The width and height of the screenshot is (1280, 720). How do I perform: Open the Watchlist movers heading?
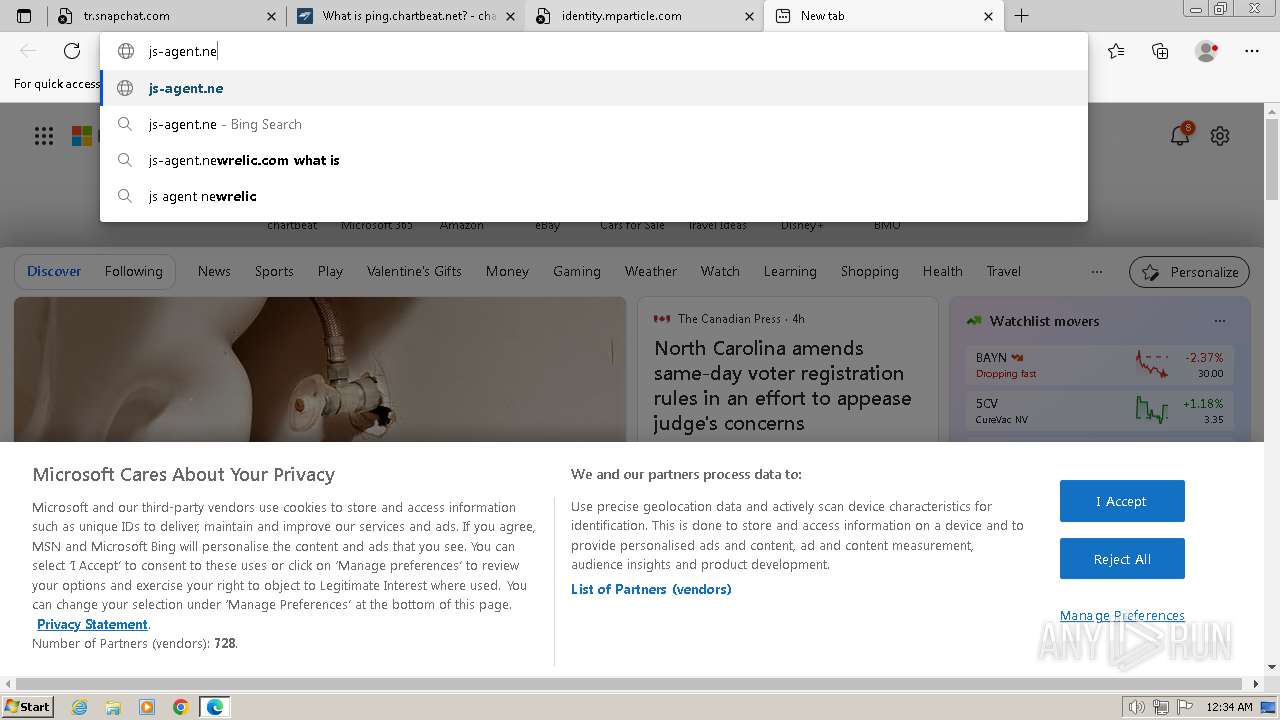click(1044, 321)
